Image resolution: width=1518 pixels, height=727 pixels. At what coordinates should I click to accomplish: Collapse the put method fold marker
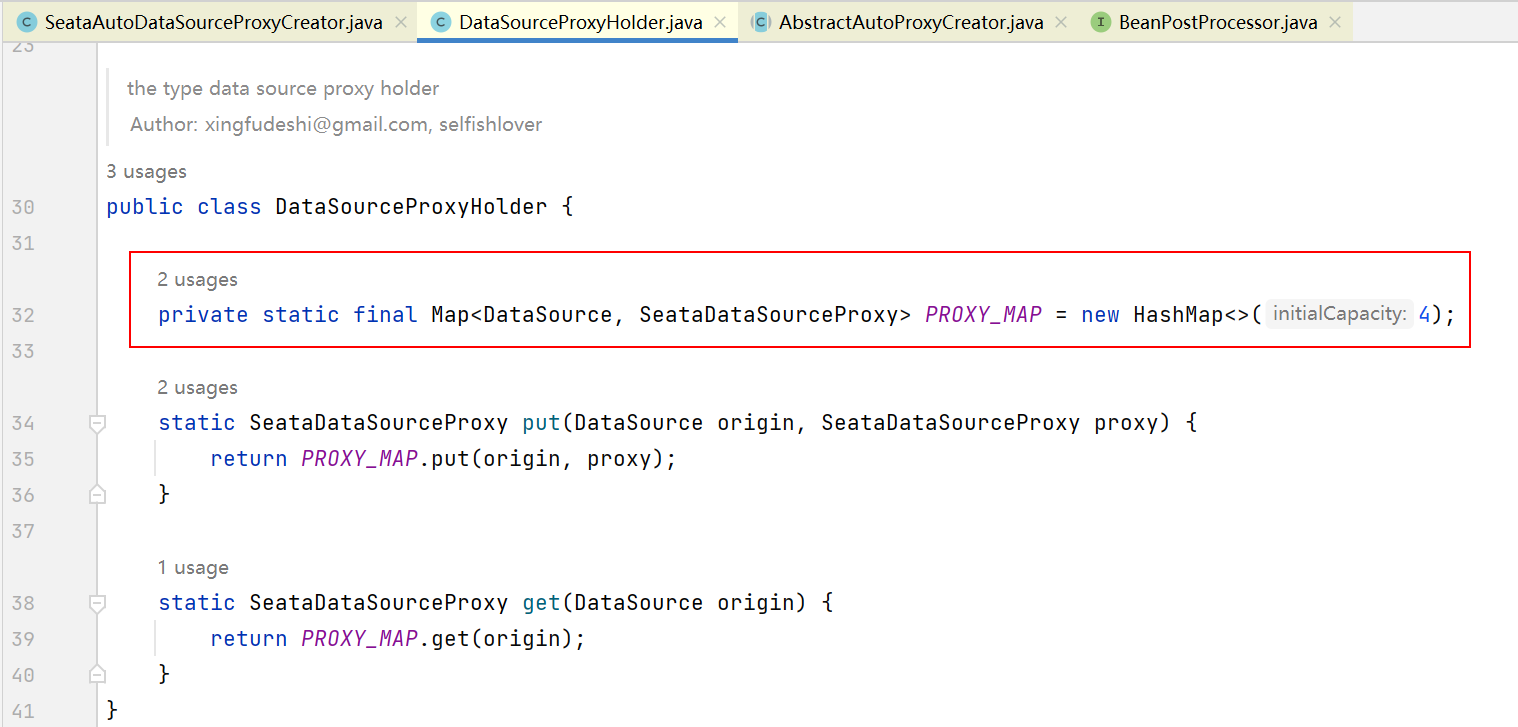[97, 423]
